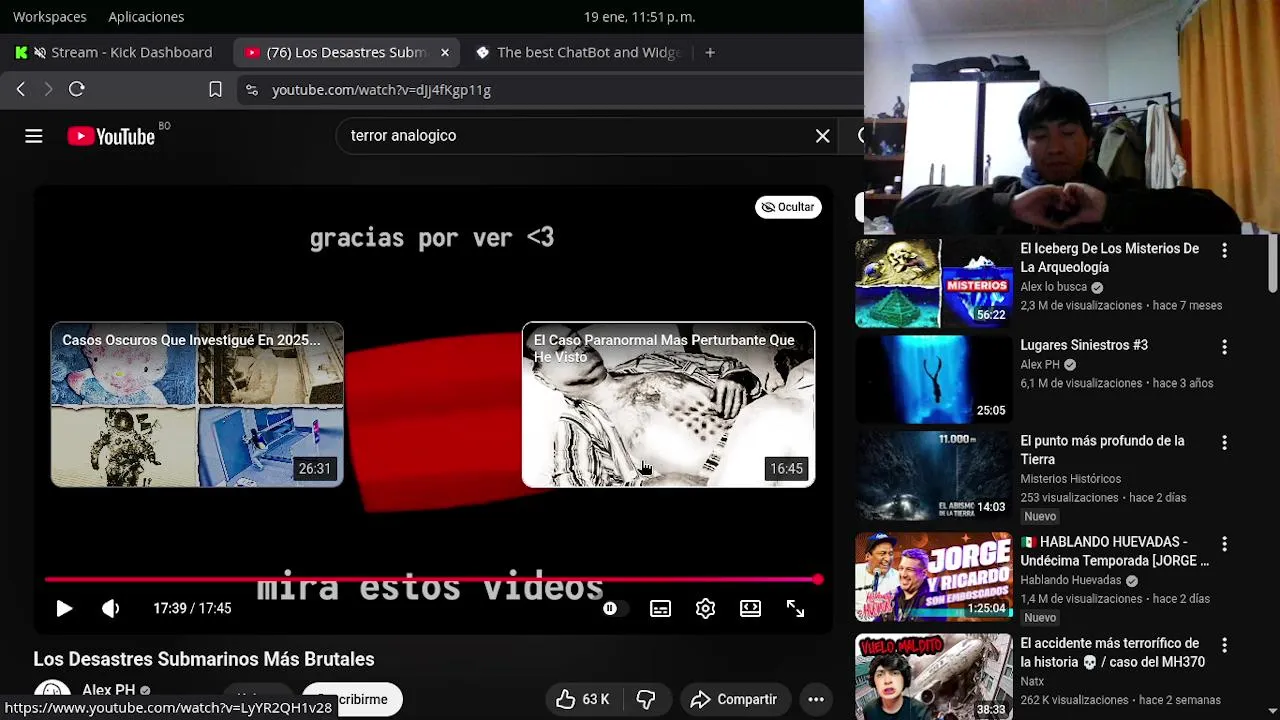Open channel 'Hablando Huevadas'
The image size is (1280, 720).
click(1070, 580)
